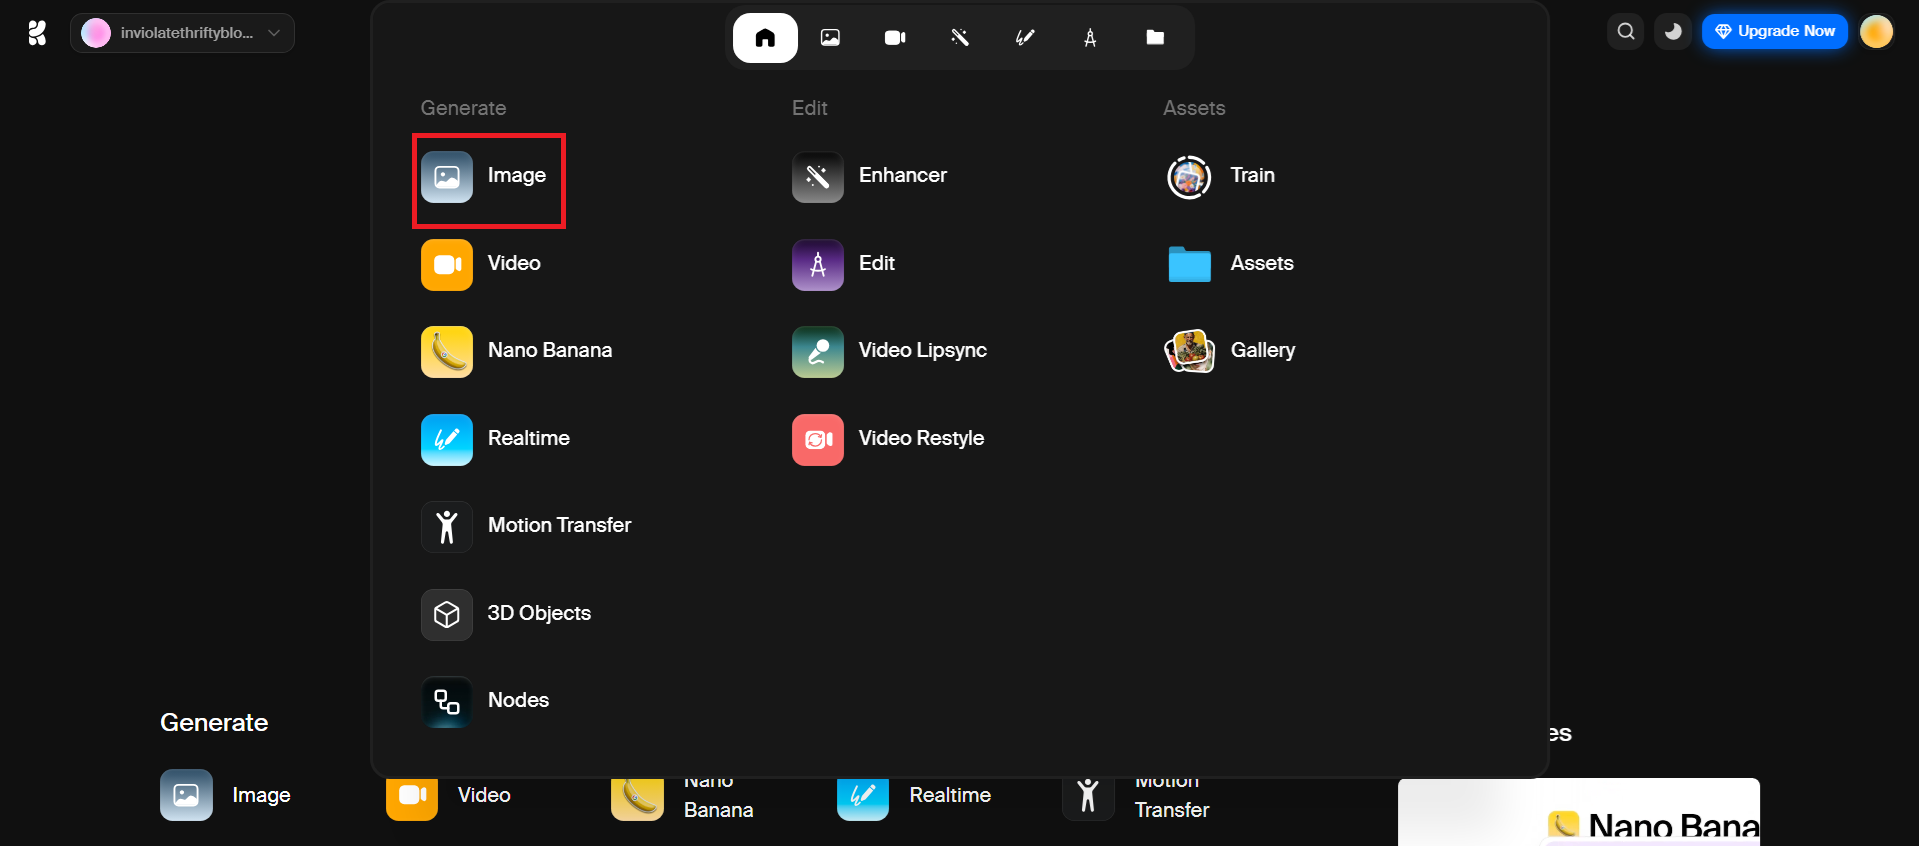Viewport: 1919px width, 846px height.
Task: Click the Nano Banana shortcut on the home page behind the menu
Action: pyautogui.click(x=684, y=799)
